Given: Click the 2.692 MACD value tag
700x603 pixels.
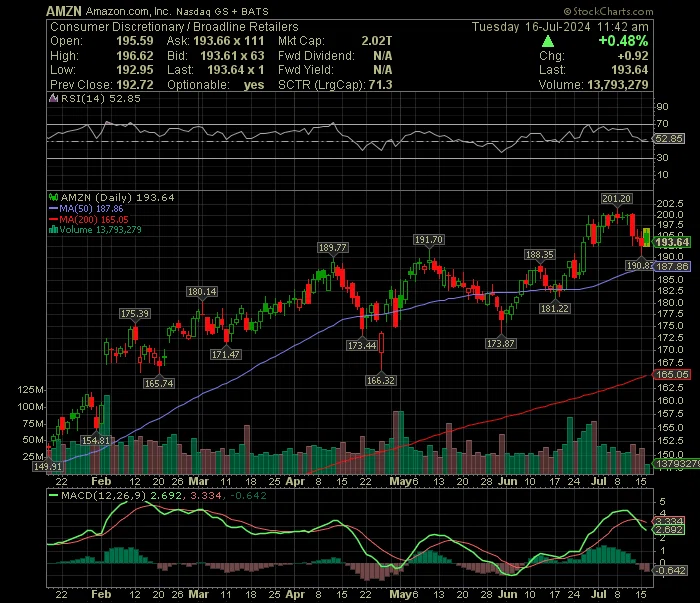Looking at the screenshot, I should coord(669,530).
